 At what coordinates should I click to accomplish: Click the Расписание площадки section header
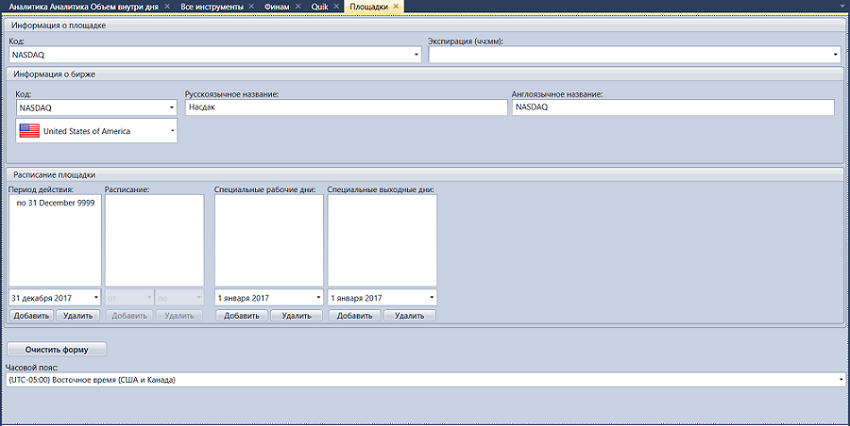point(424,175)
